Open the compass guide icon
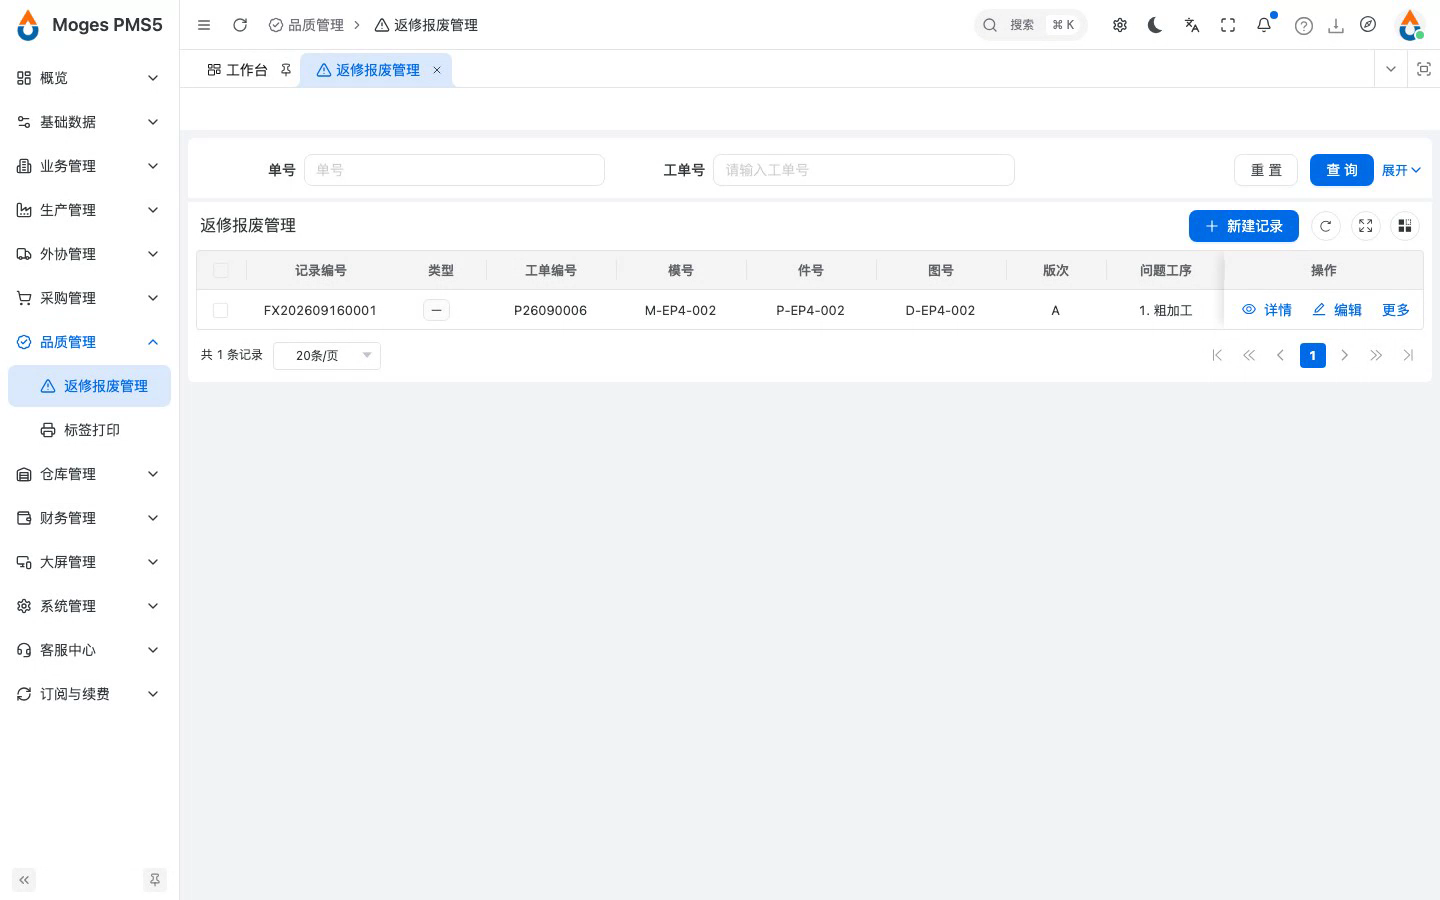Viewport: 1440px width, 900px height. click(x=1368, y=24)
